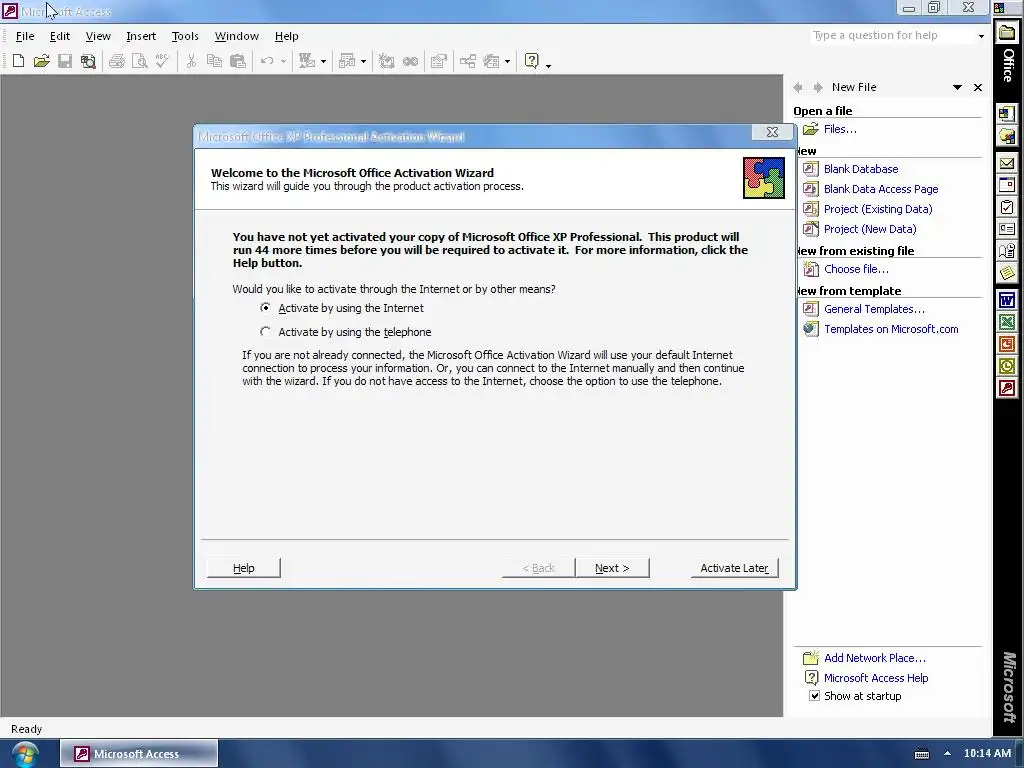
Task: Click the Microsoft Script Editor icon
Action: point(410,61)
